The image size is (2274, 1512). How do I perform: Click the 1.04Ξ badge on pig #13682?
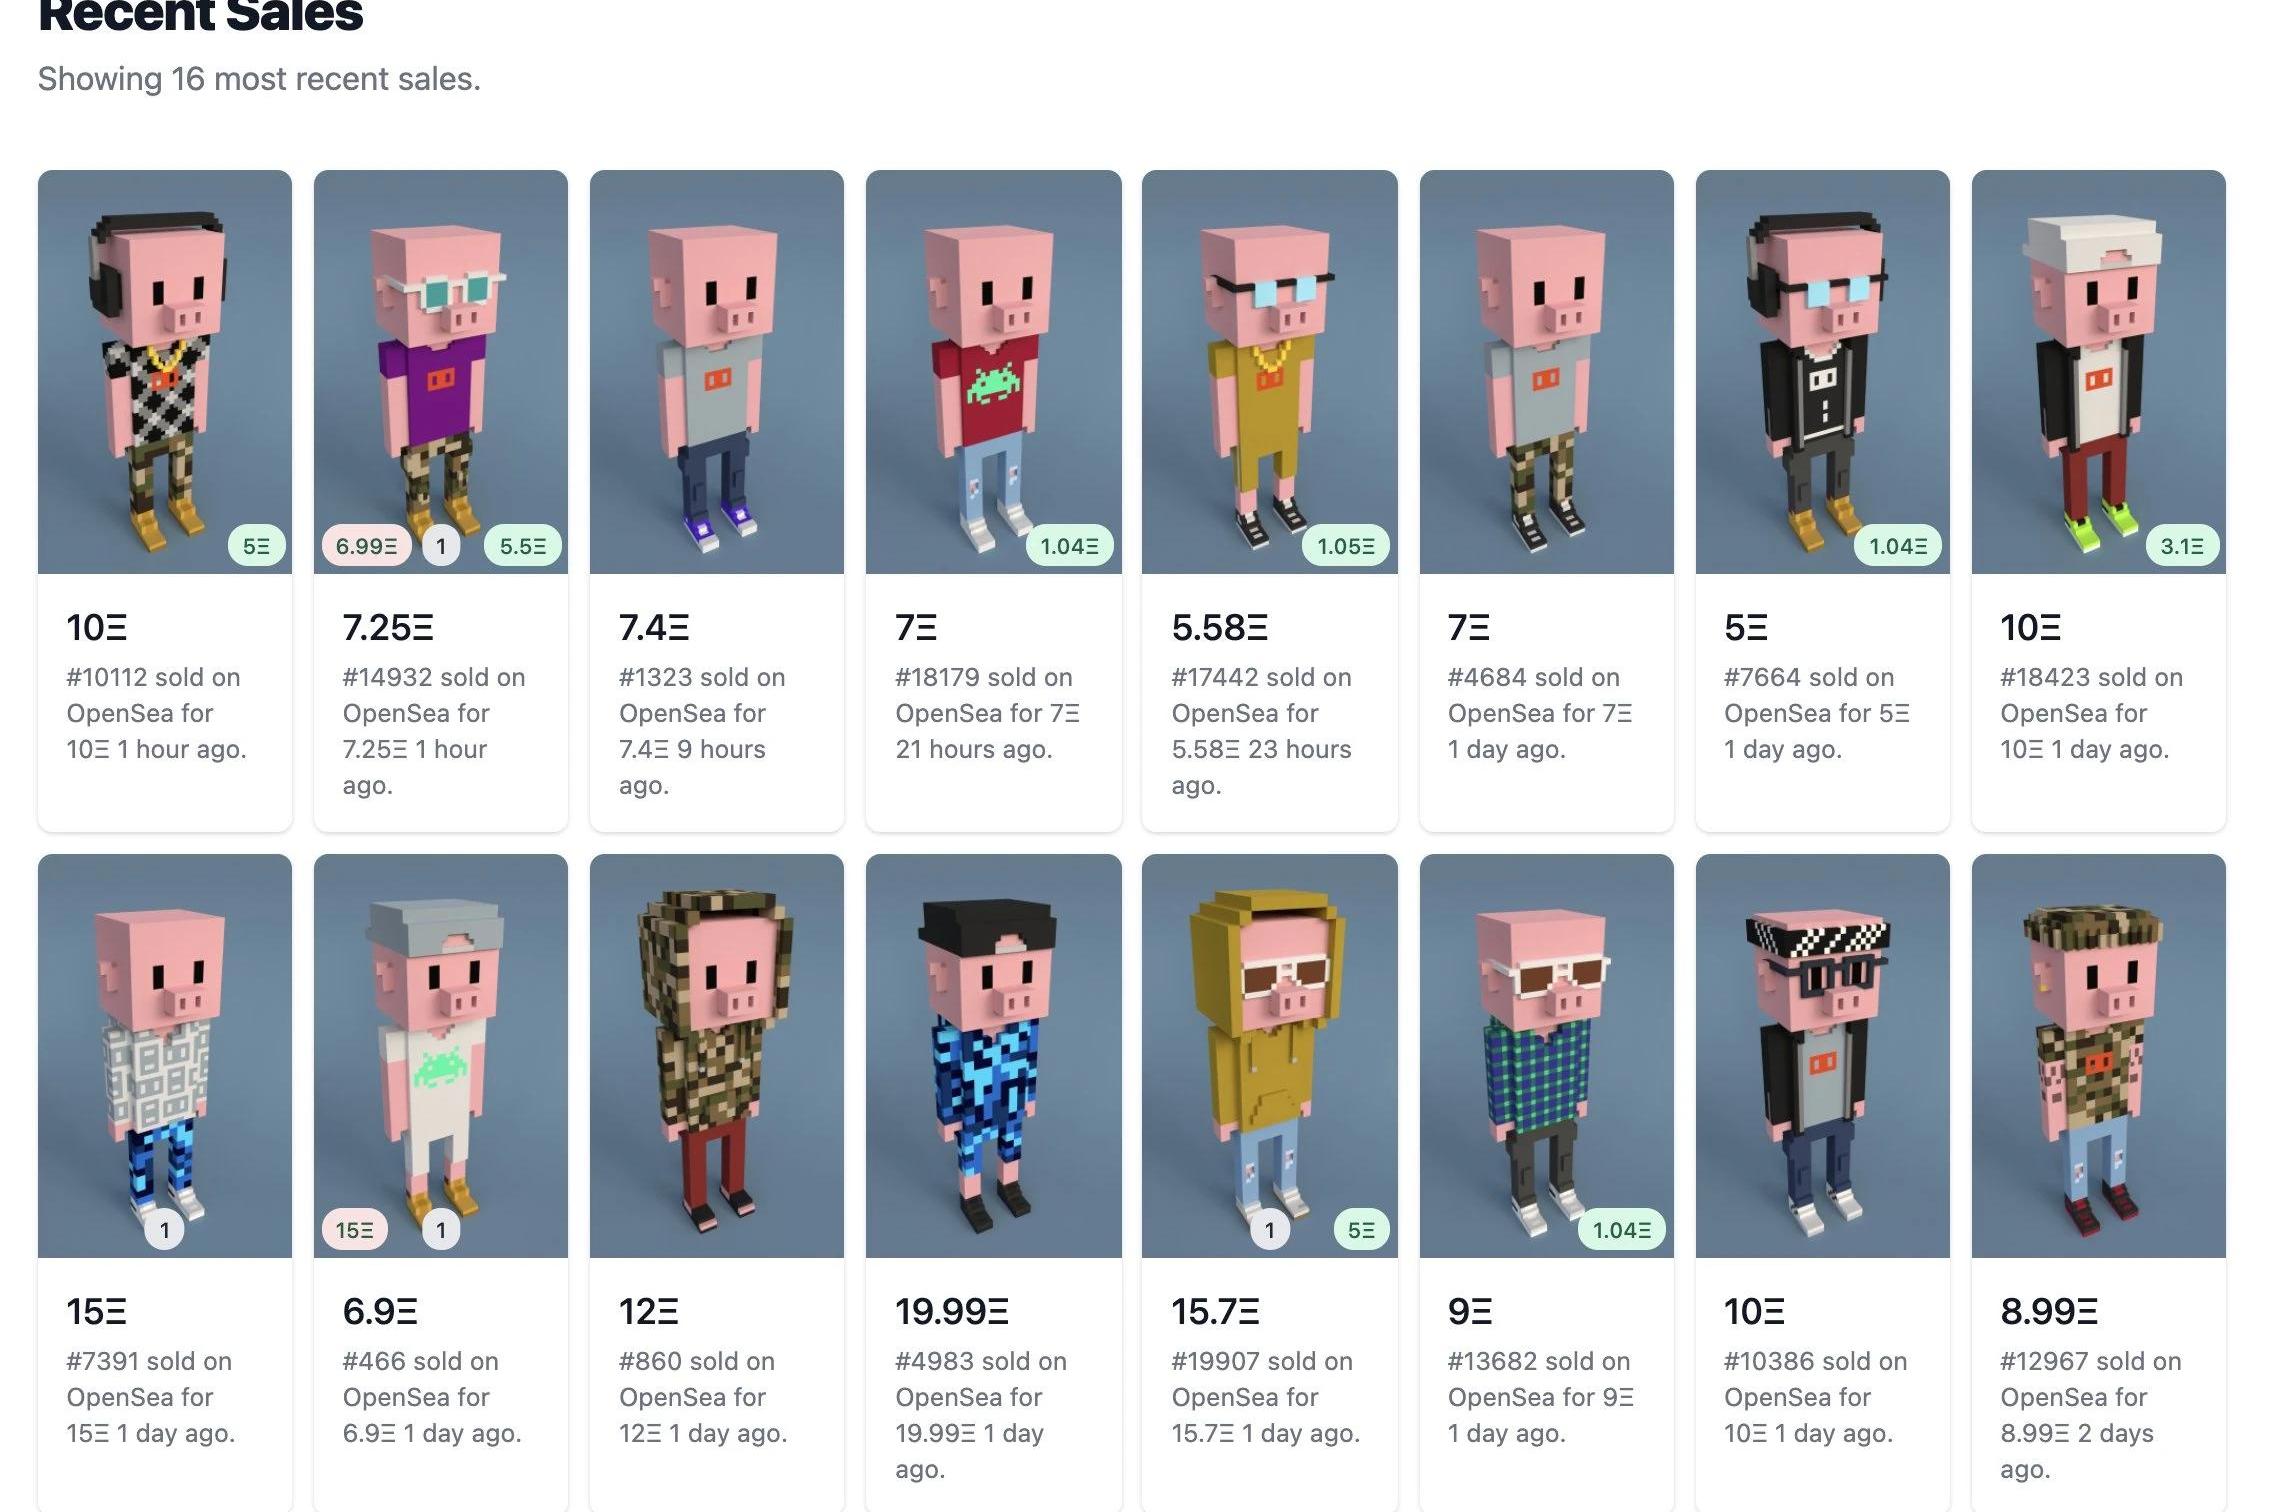pyautogui.click(x=1622, y=1230)
